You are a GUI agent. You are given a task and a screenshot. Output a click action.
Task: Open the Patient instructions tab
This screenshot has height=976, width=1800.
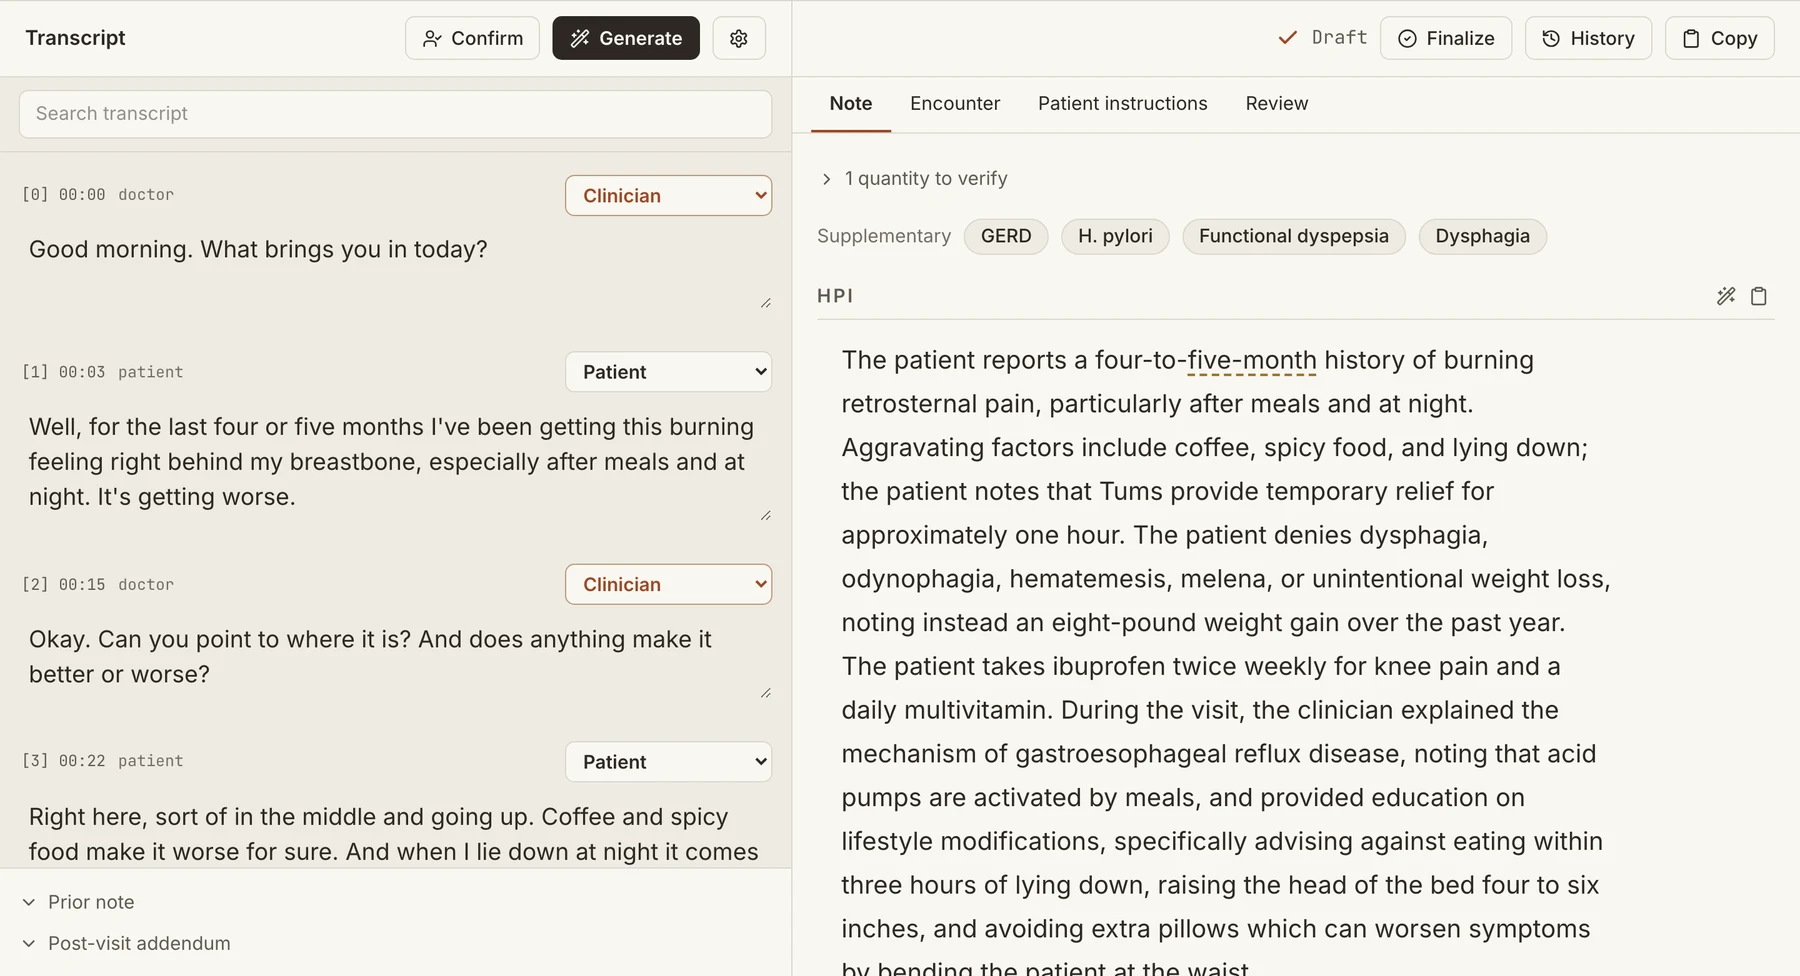[x=1123, y=103]
